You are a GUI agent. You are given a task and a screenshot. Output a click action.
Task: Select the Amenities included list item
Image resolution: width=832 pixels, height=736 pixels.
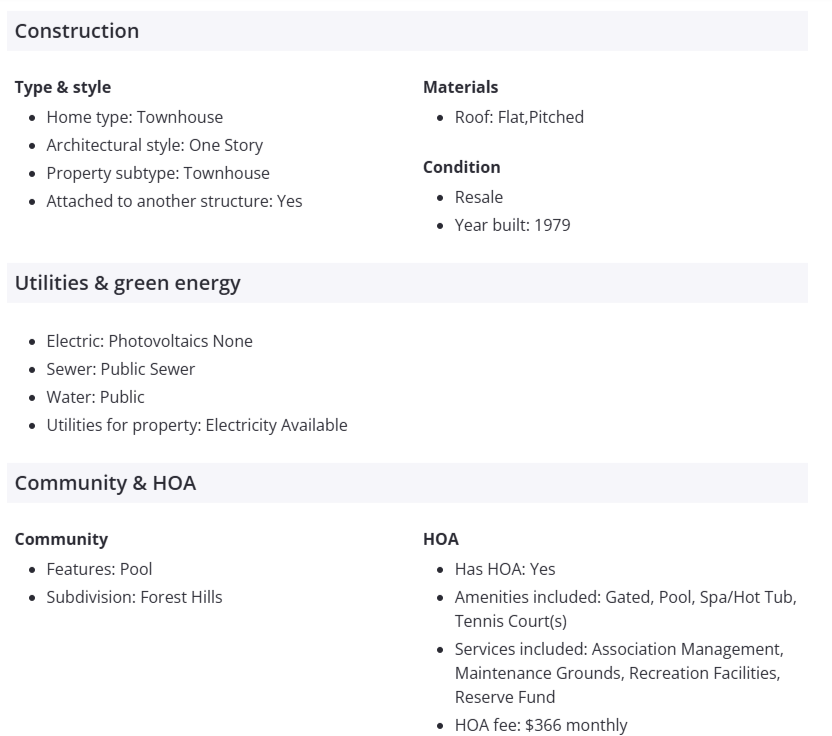point(624,609)
